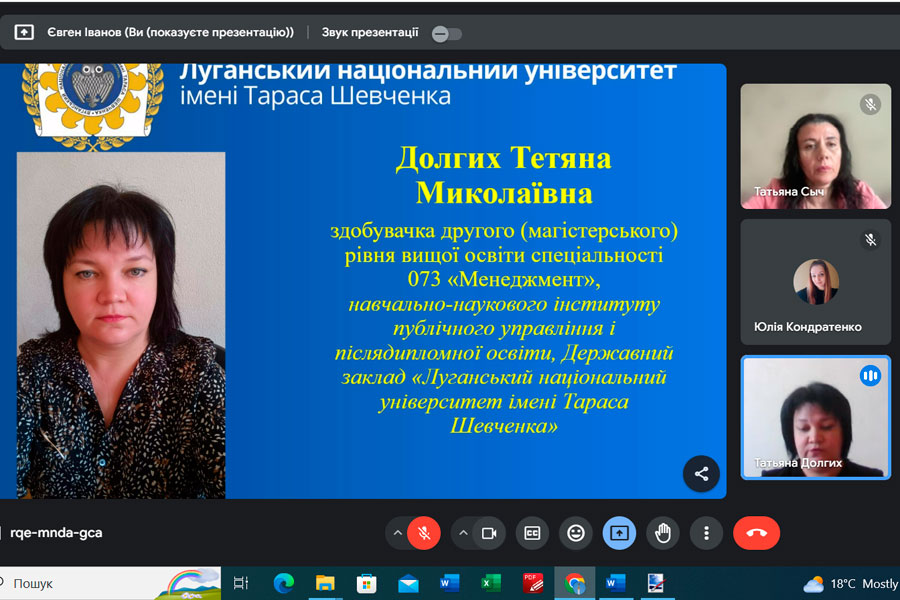Select Татьяна Долгих video tile

click(816, 417)
